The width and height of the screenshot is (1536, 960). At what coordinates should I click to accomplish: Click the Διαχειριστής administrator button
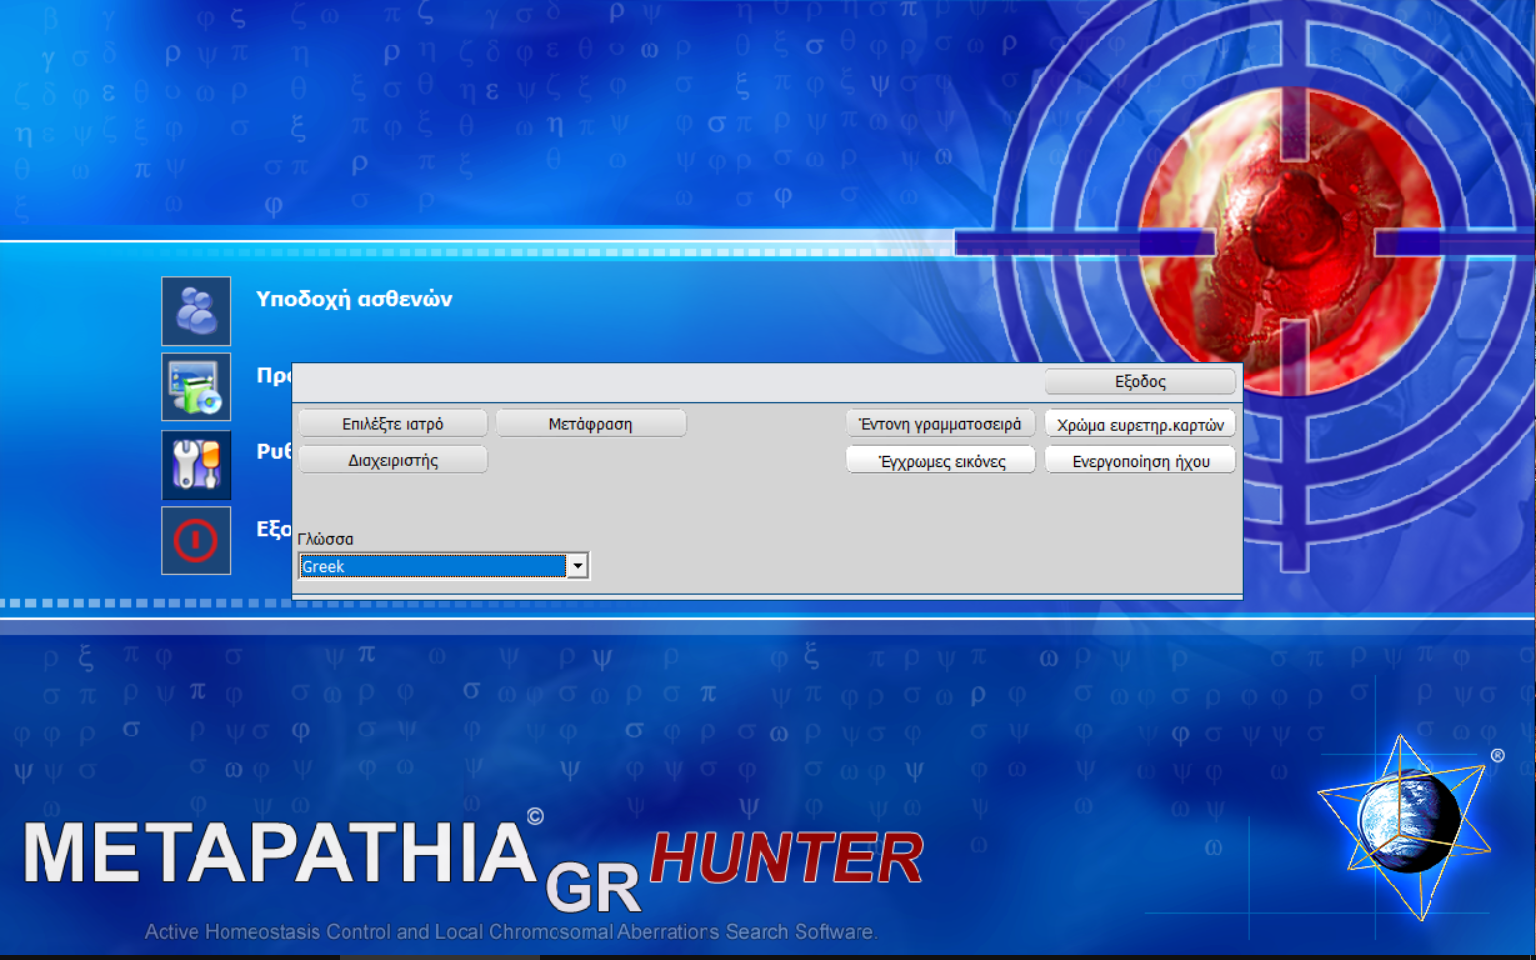point(393,461)
